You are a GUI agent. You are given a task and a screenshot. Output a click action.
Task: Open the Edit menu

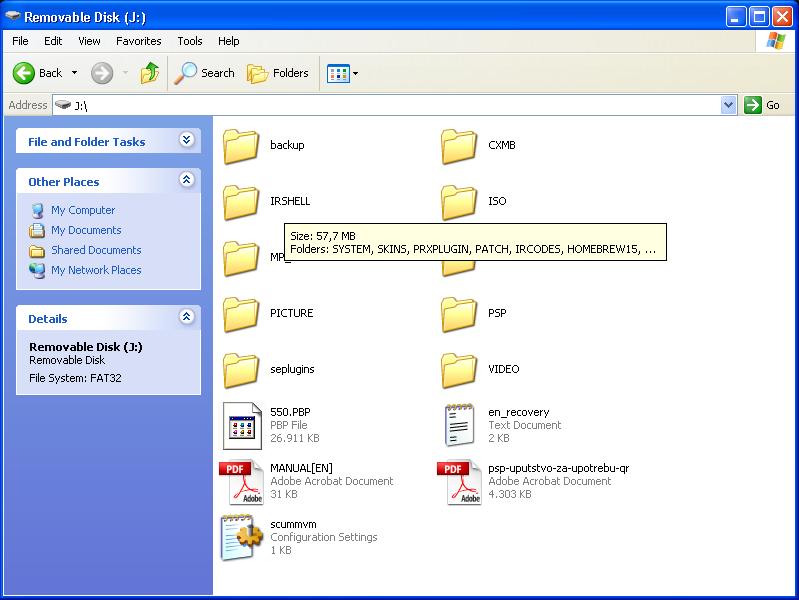pos(53,41)
